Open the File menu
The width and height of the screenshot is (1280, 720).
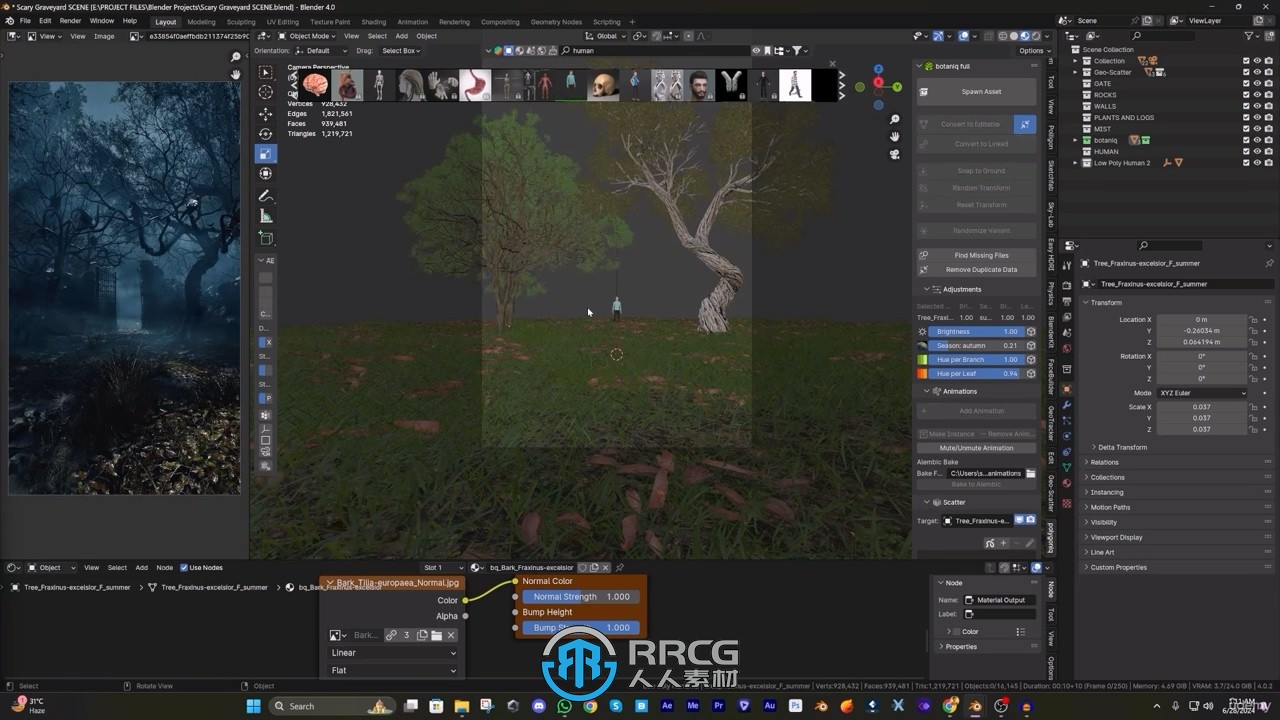click(25, 20)
